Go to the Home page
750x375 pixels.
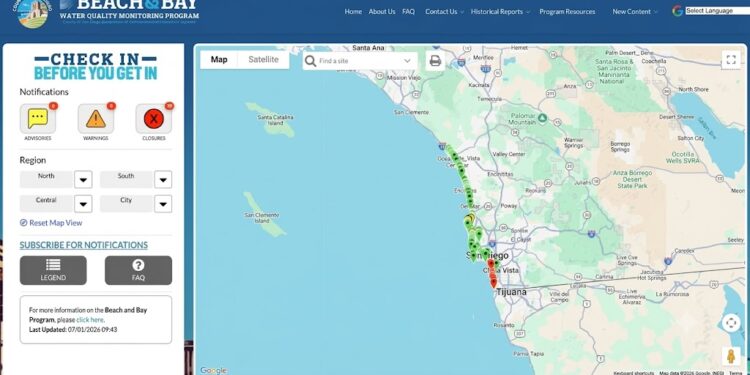[353, 11]
